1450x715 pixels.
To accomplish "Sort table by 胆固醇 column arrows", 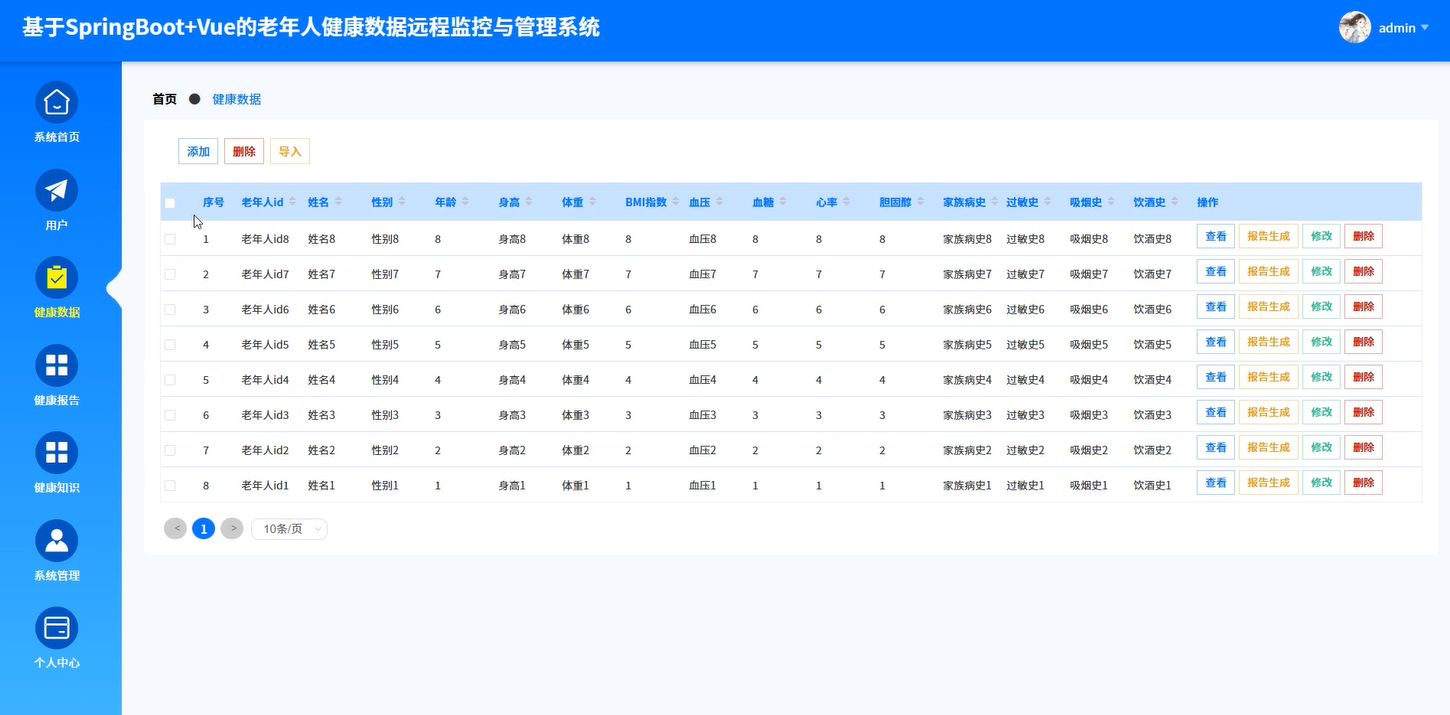I will (922, 202).
